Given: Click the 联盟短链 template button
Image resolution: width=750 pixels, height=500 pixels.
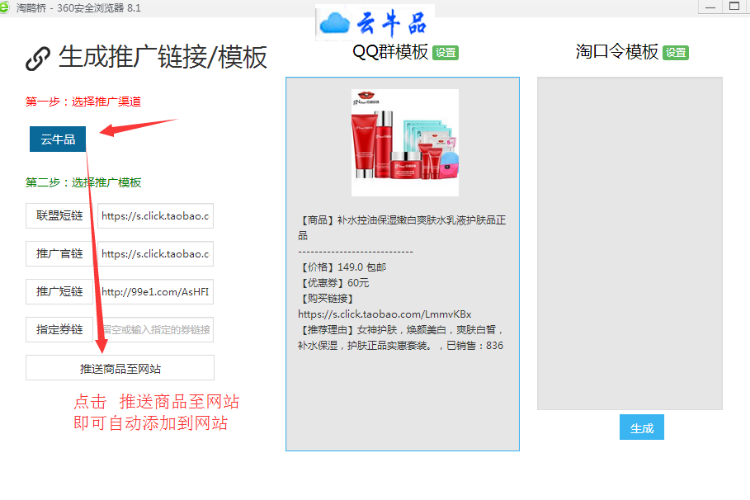Looking at the screenshot, I should point(59,216).
